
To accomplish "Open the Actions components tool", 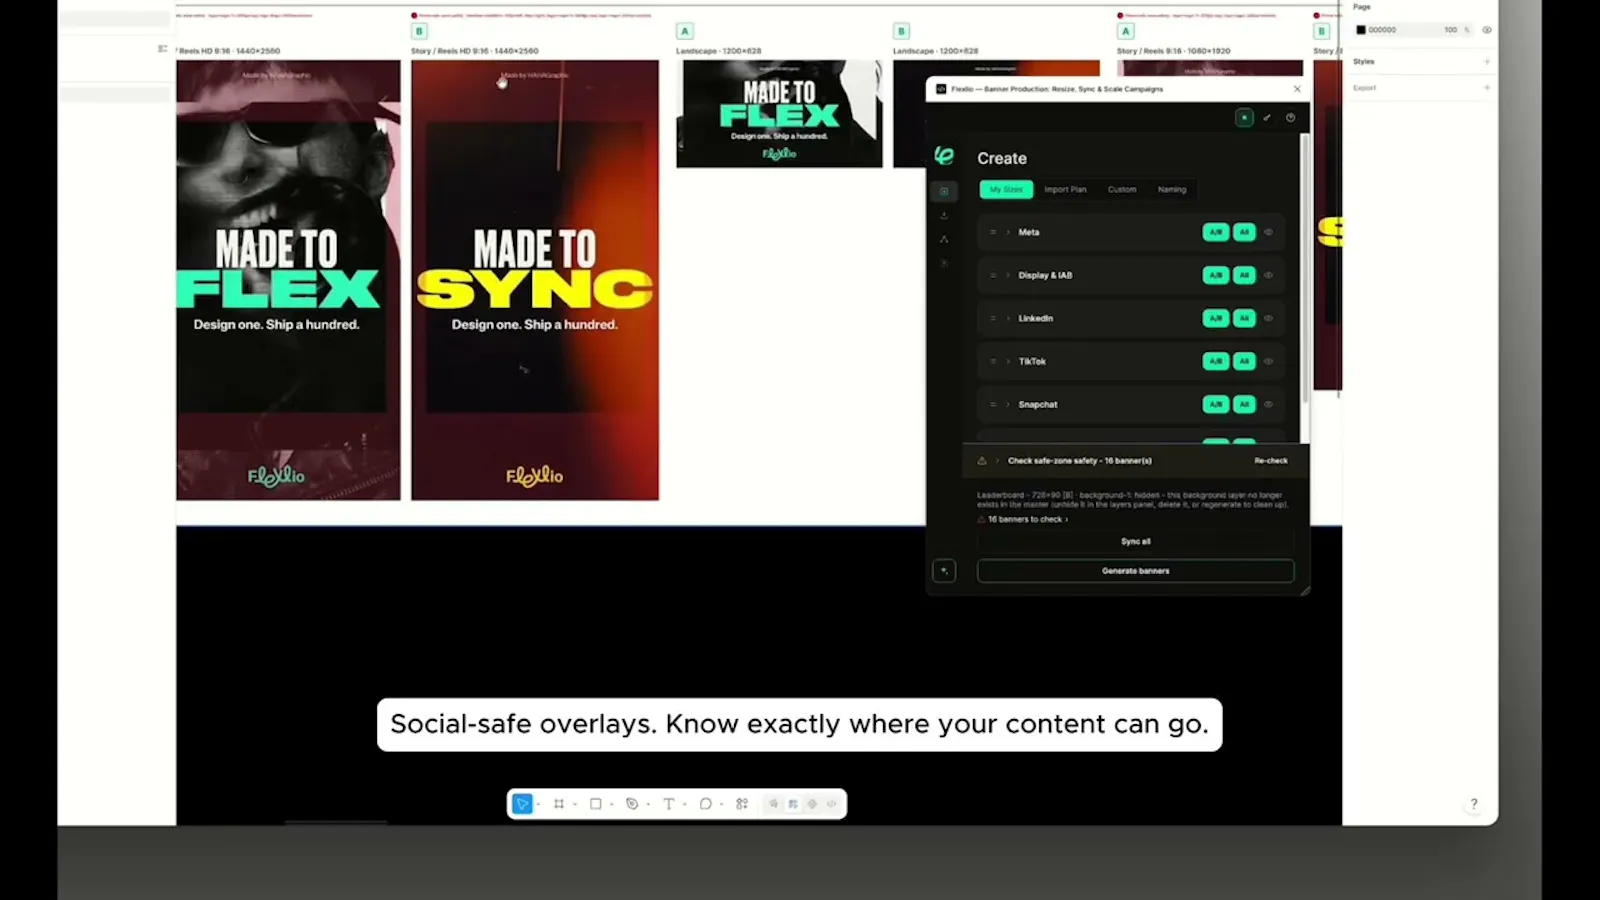I will pyautogui.click(x=742, y=804).
